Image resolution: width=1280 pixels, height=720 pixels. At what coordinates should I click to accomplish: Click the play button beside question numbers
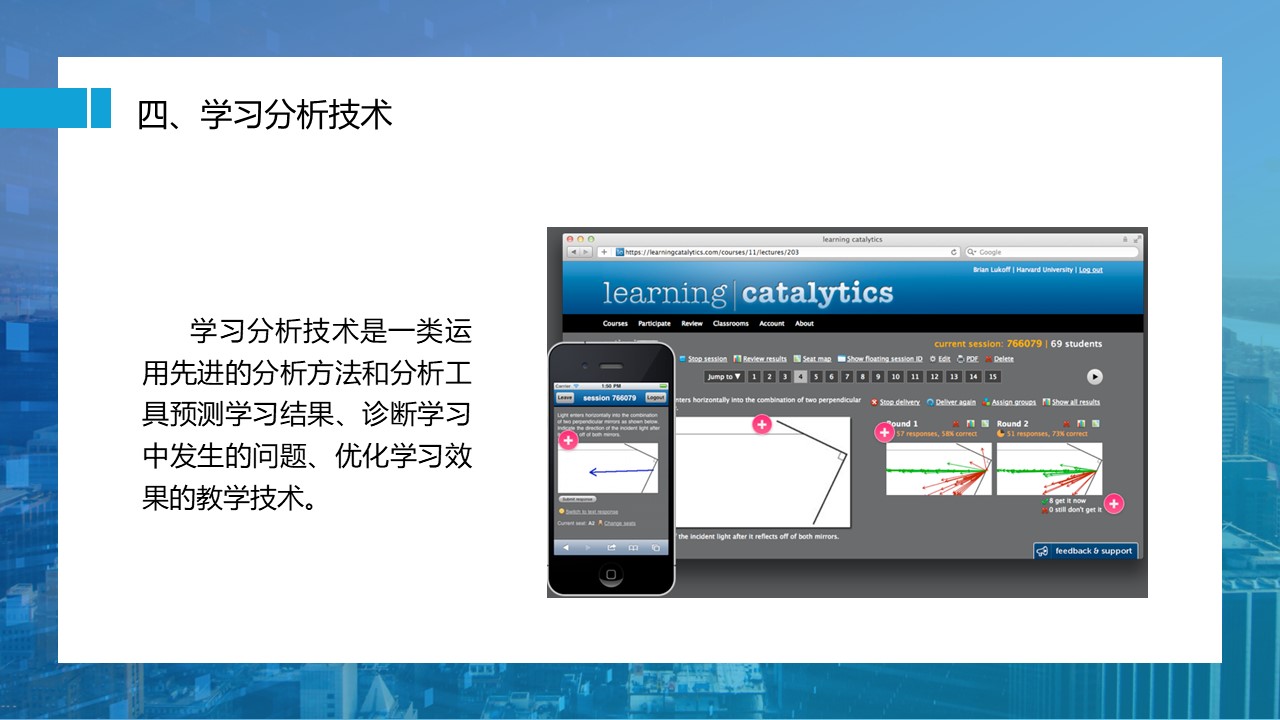click(1095, 377)
